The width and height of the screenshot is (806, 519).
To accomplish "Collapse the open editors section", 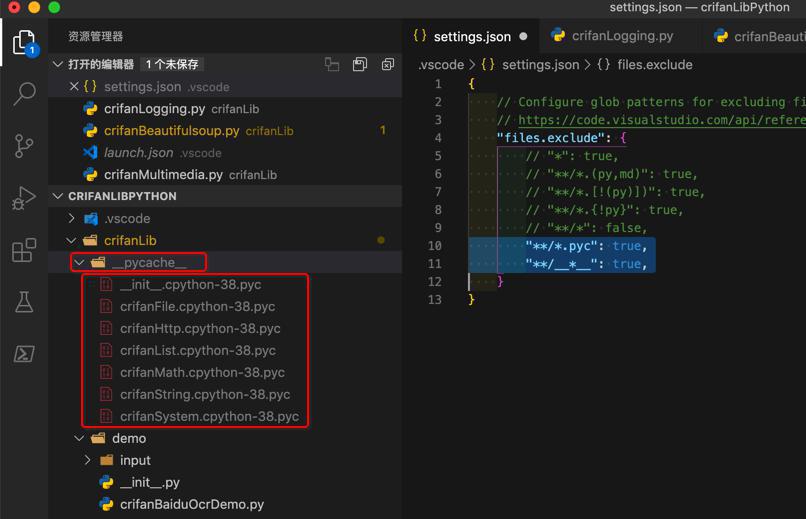I will pyautogui.click(x=58, y=64).
